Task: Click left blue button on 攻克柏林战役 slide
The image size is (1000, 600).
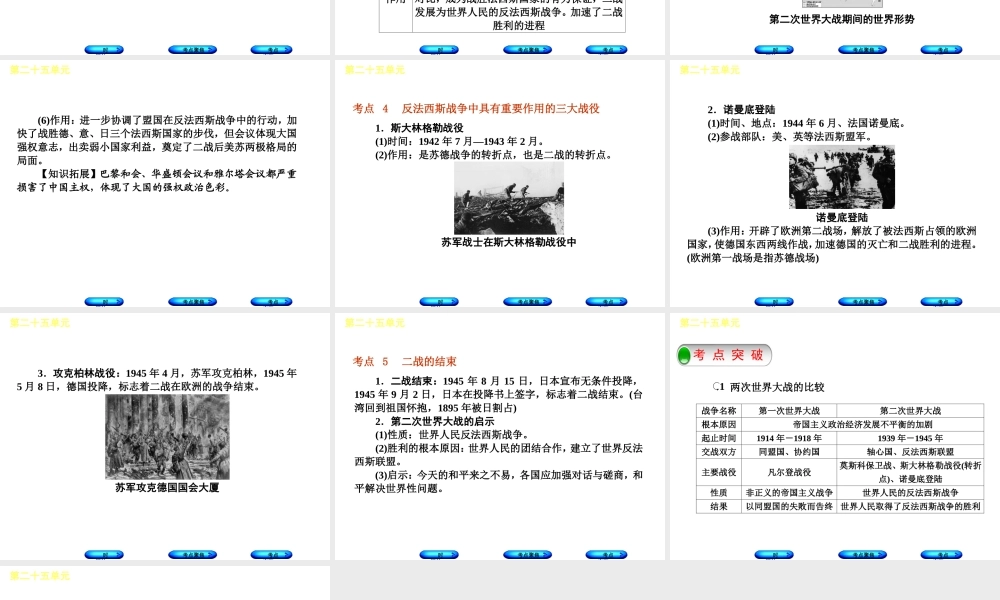Action: pyautogui.click(x=104, y=555)
